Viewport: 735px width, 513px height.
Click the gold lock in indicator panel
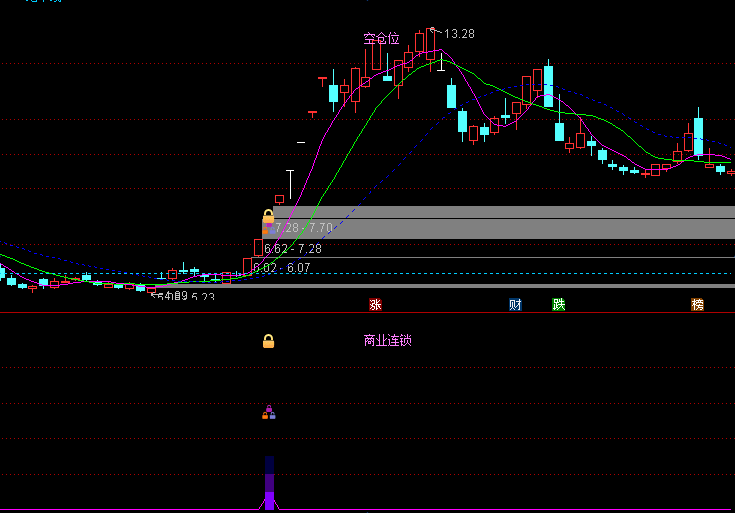click(x=268, y=341)
